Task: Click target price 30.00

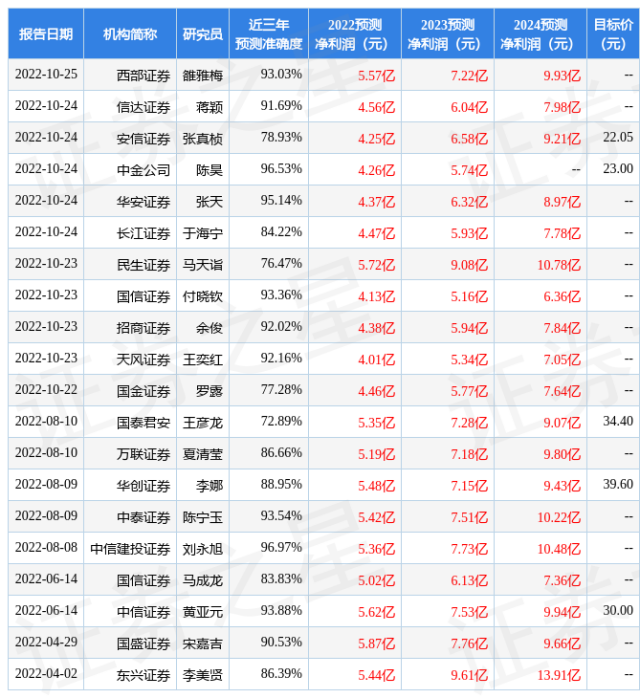Action: coord(618,610)
